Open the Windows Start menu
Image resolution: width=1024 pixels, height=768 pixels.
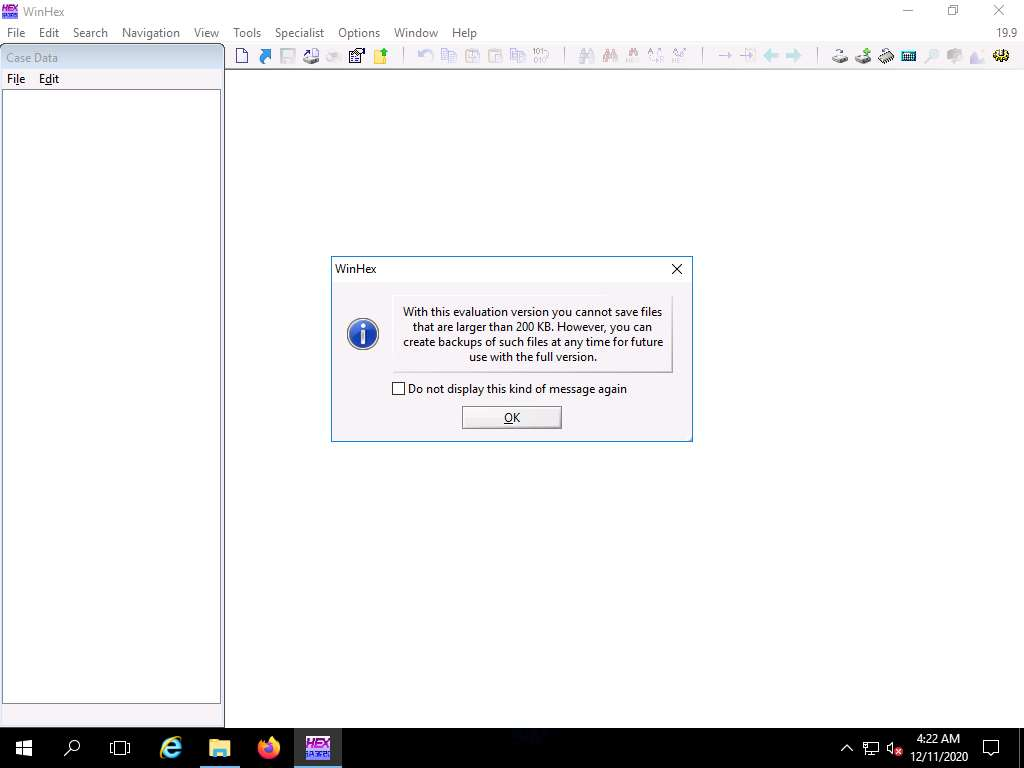click(24, 748)
